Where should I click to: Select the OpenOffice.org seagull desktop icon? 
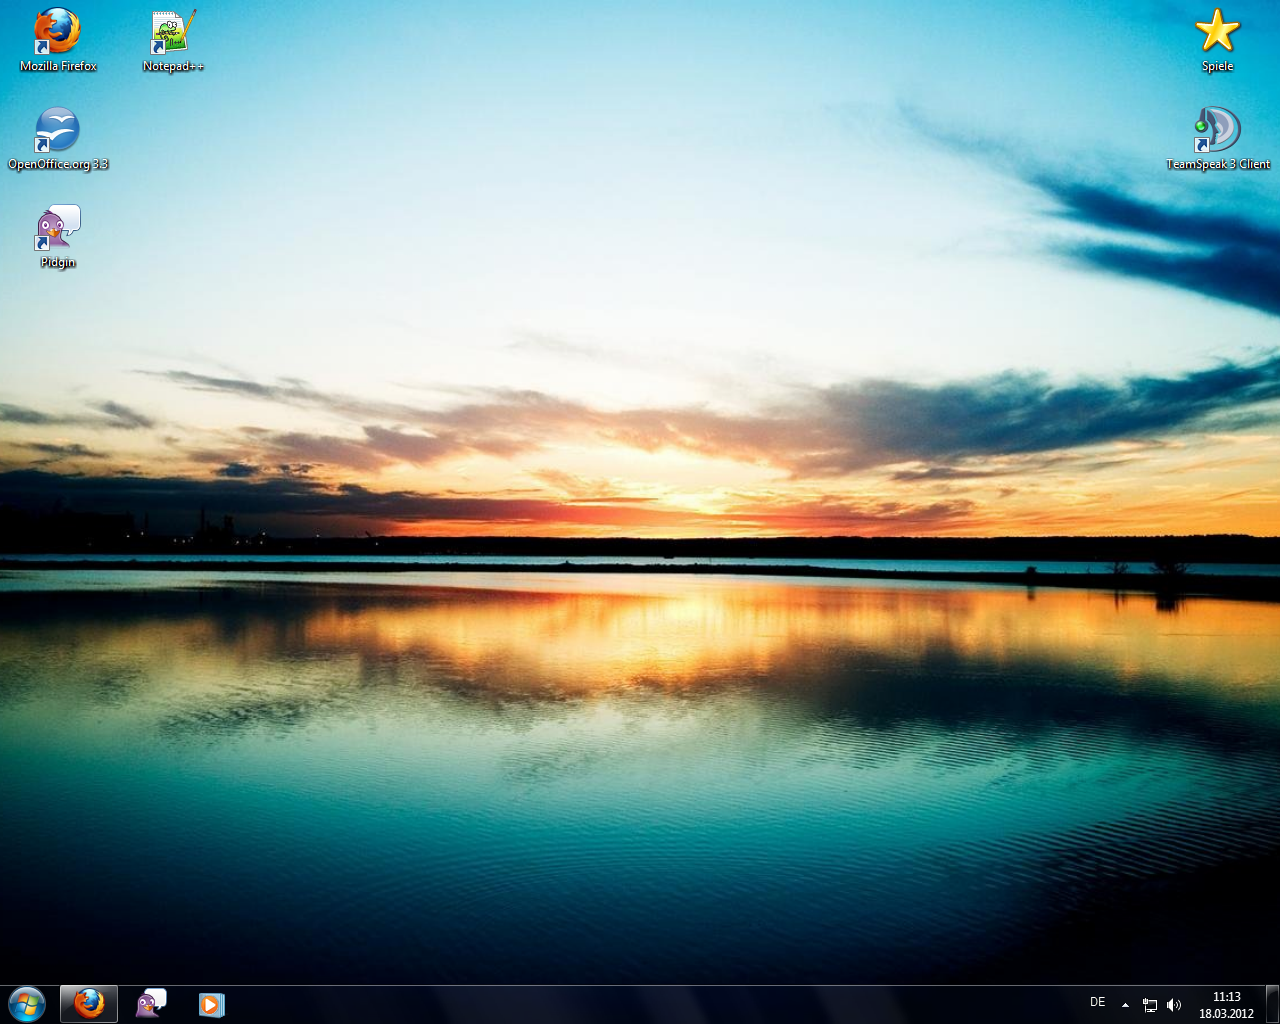(57, 130)
